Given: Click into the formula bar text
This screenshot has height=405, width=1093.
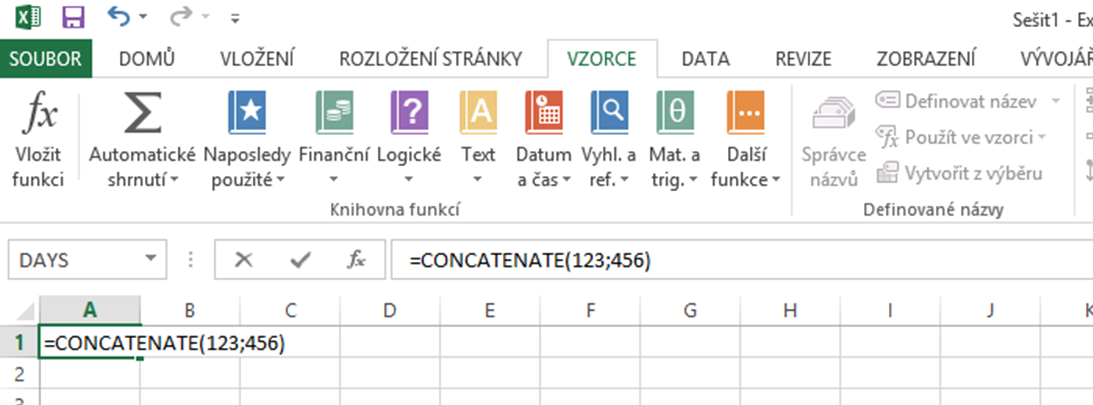Looking at the screenshot, I should [x=742, y=261].
